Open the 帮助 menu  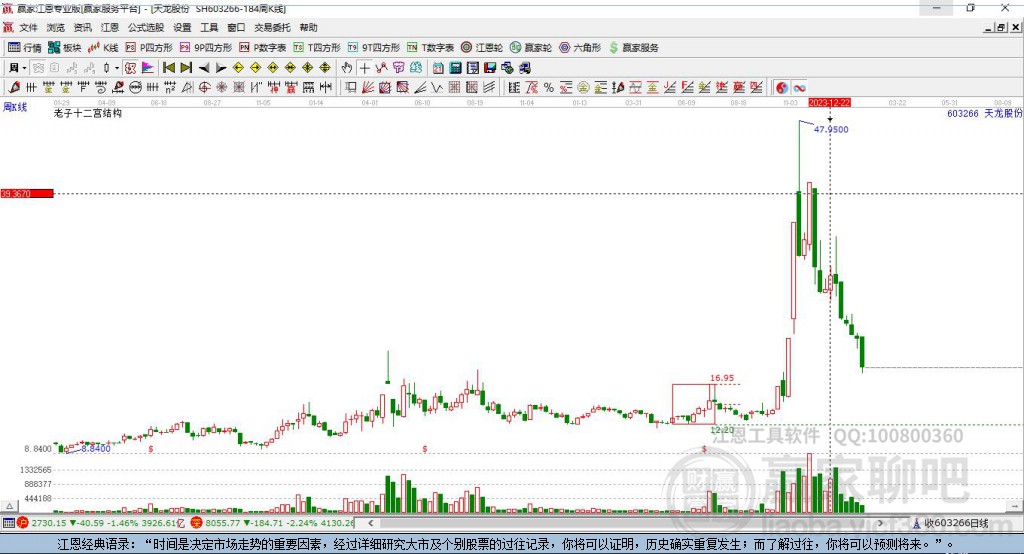(x=308, y=27)
